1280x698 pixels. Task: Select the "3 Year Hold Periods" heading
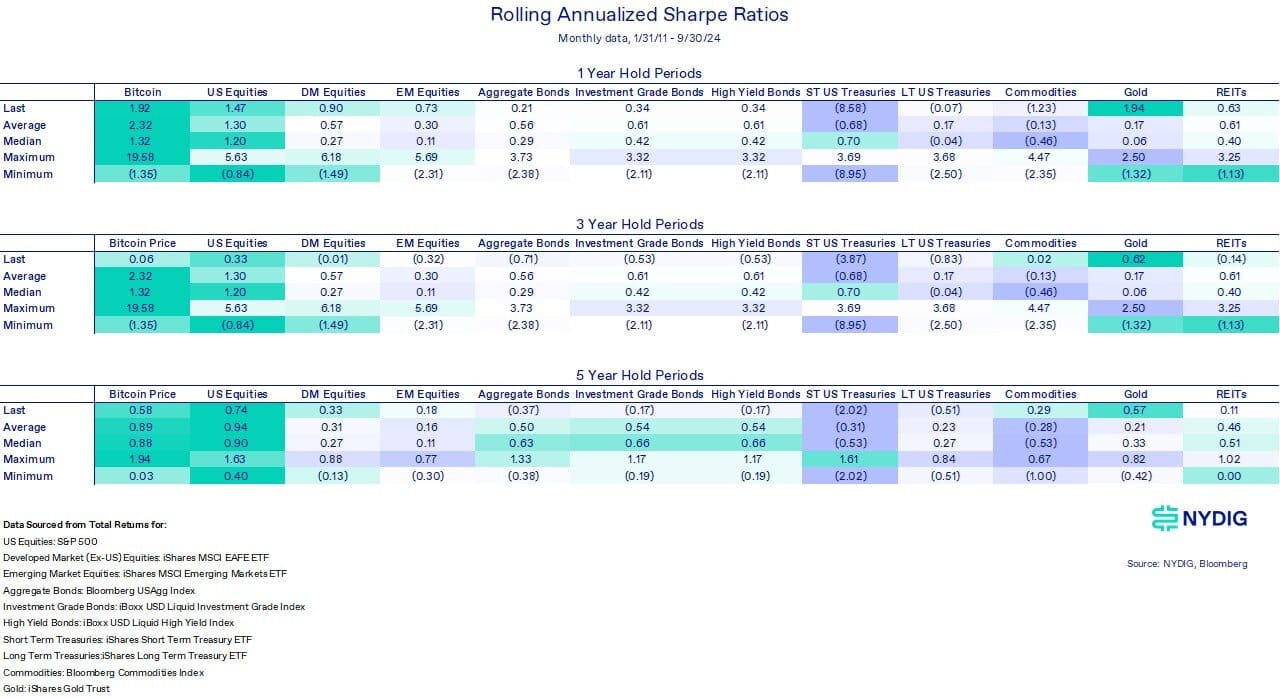(x=640, y=224)
